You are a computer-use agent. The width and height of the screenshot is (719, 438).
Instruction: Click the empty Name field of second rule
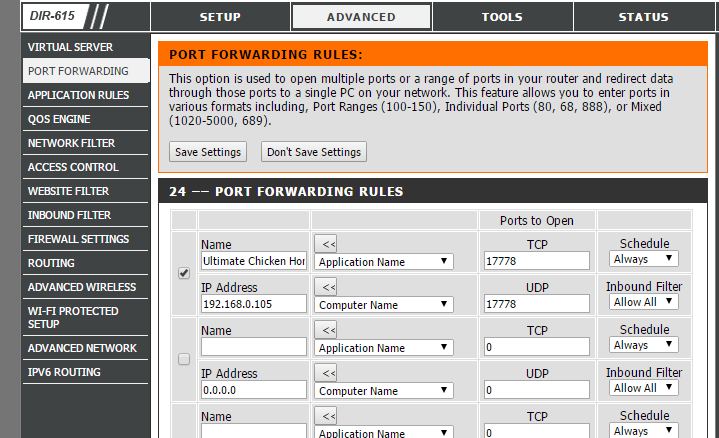click(254, 347)
